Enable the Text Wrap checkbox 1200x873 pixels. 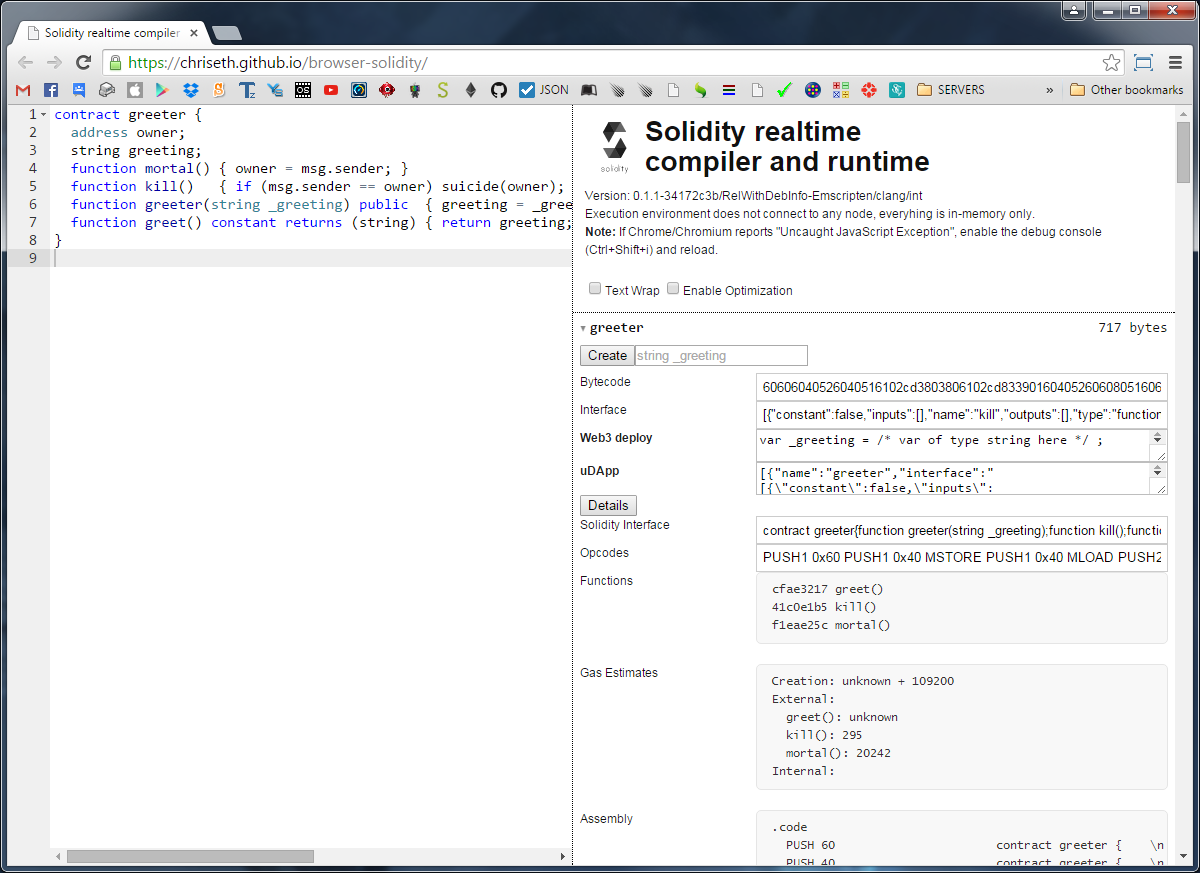pyautogui.click(x=595, y=289)
